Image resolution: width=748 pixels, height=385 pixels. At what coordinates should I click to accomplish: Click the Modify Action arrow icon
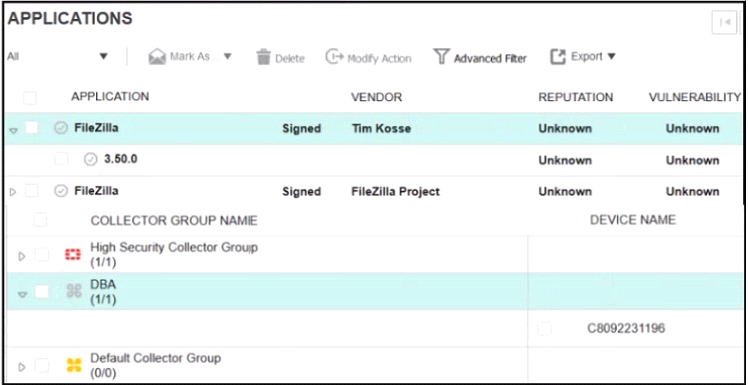(x=334, y=57)
